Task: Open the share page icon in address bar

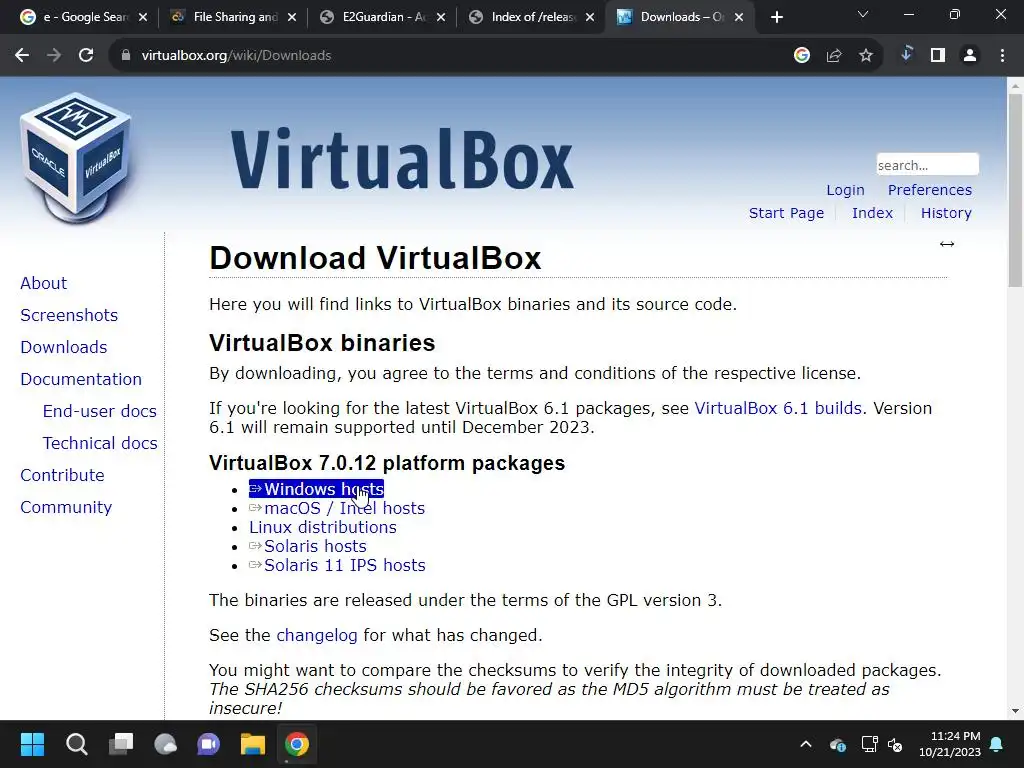Action: click(834, 56)
